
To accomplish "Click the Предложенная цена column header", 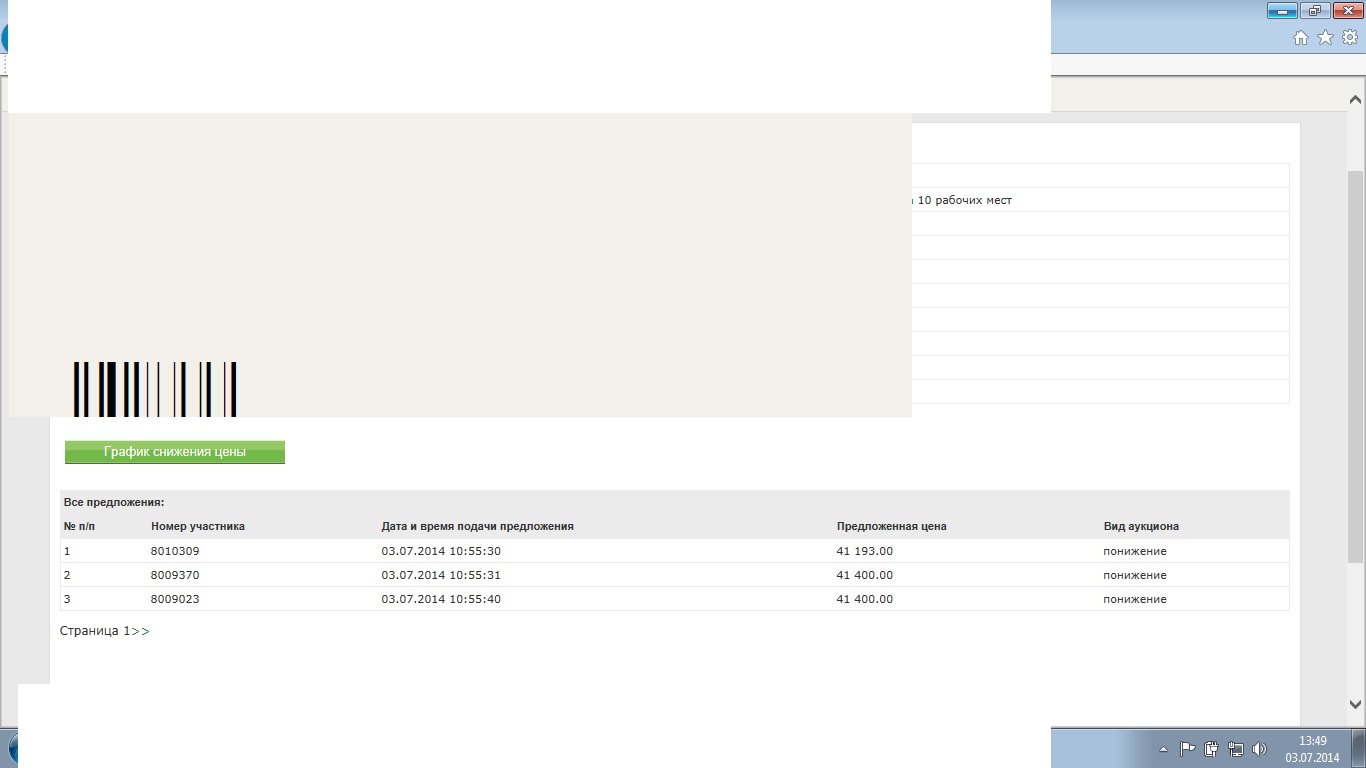I will [891, 526].
